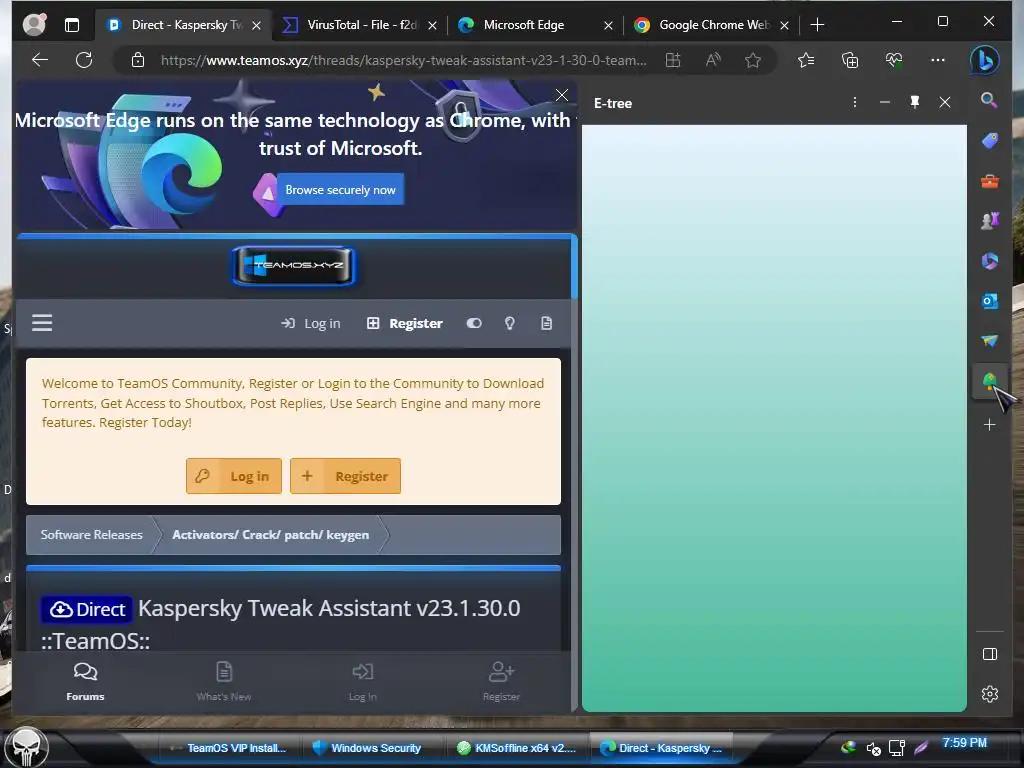This screenshot has width=1024, height=768.
Task: Open sidebar Microsoft 365 icon
Action: tap(989, 261)
